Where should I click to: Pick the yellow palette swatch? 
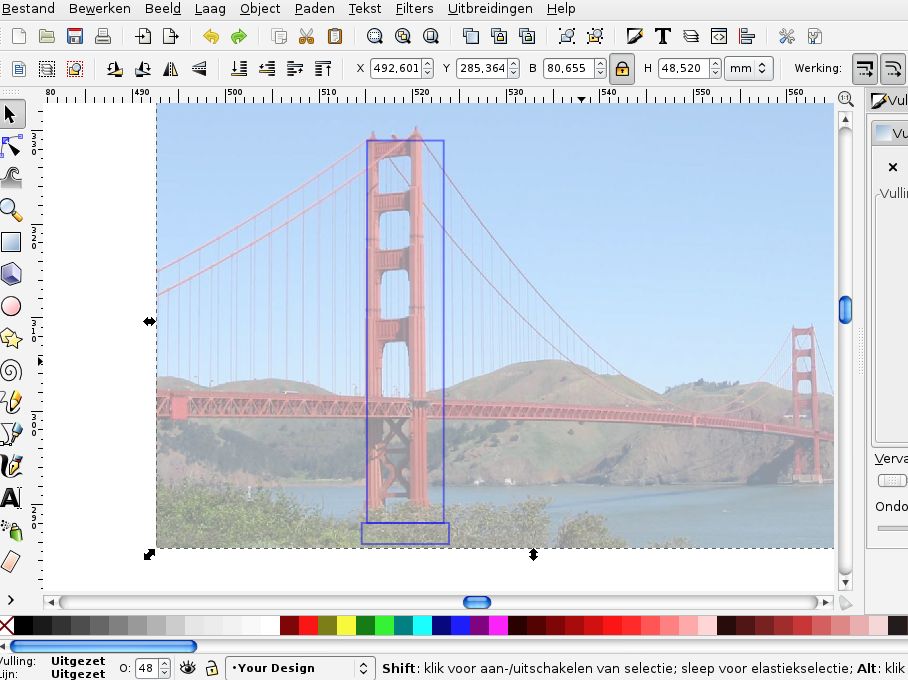pos(346,626)
